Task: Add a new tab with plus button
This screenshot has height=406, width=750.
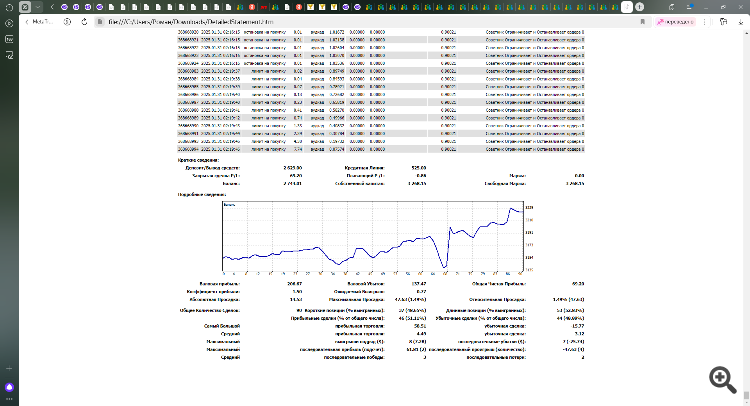Action: coord(639,5)
